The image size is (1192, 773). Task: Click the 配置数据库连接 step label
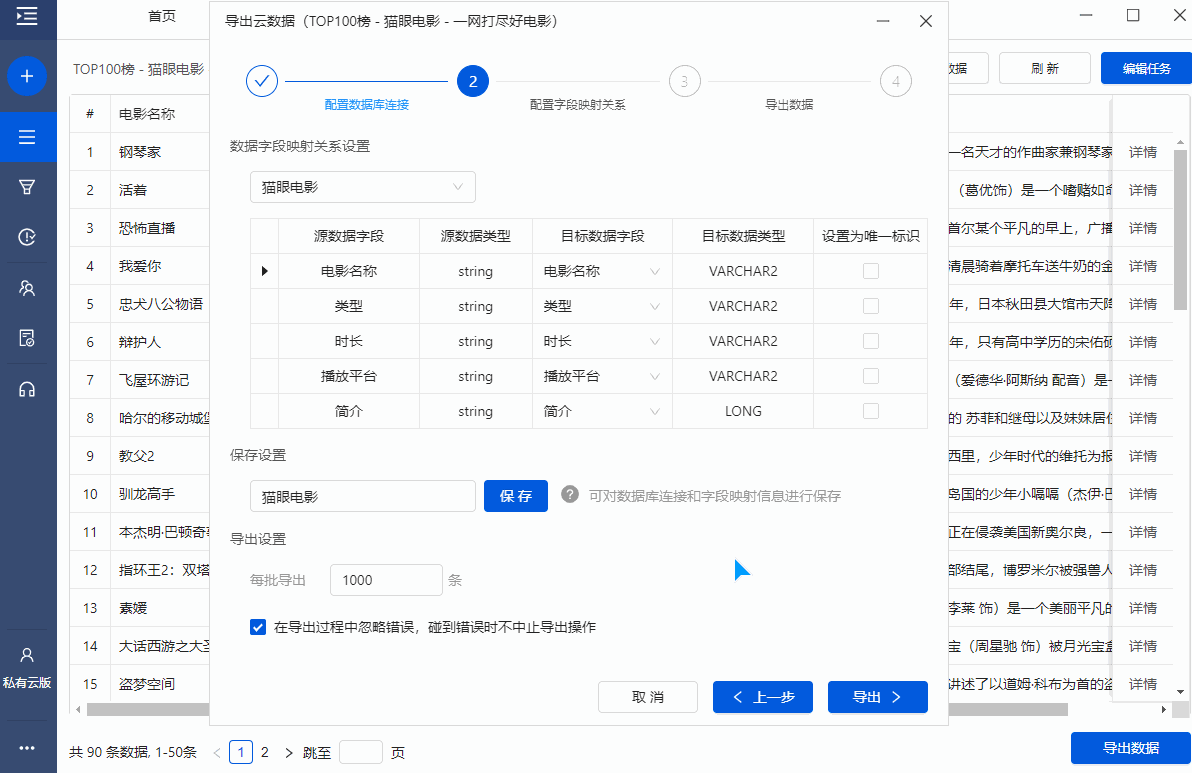[x=366, y=105]
